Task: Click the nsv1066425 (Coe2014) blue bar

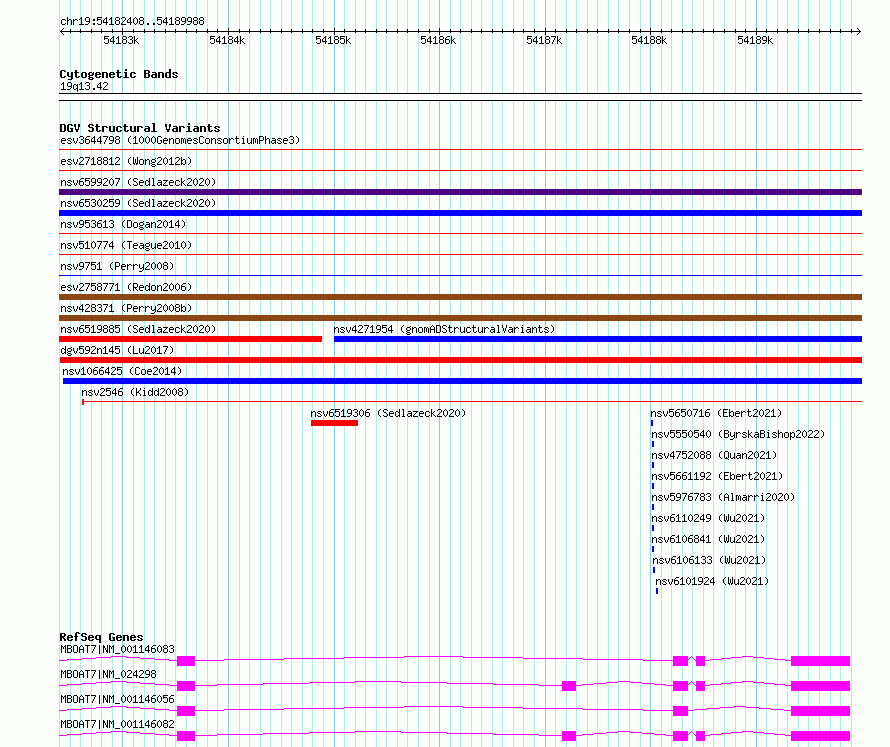Action: [462, 381]
